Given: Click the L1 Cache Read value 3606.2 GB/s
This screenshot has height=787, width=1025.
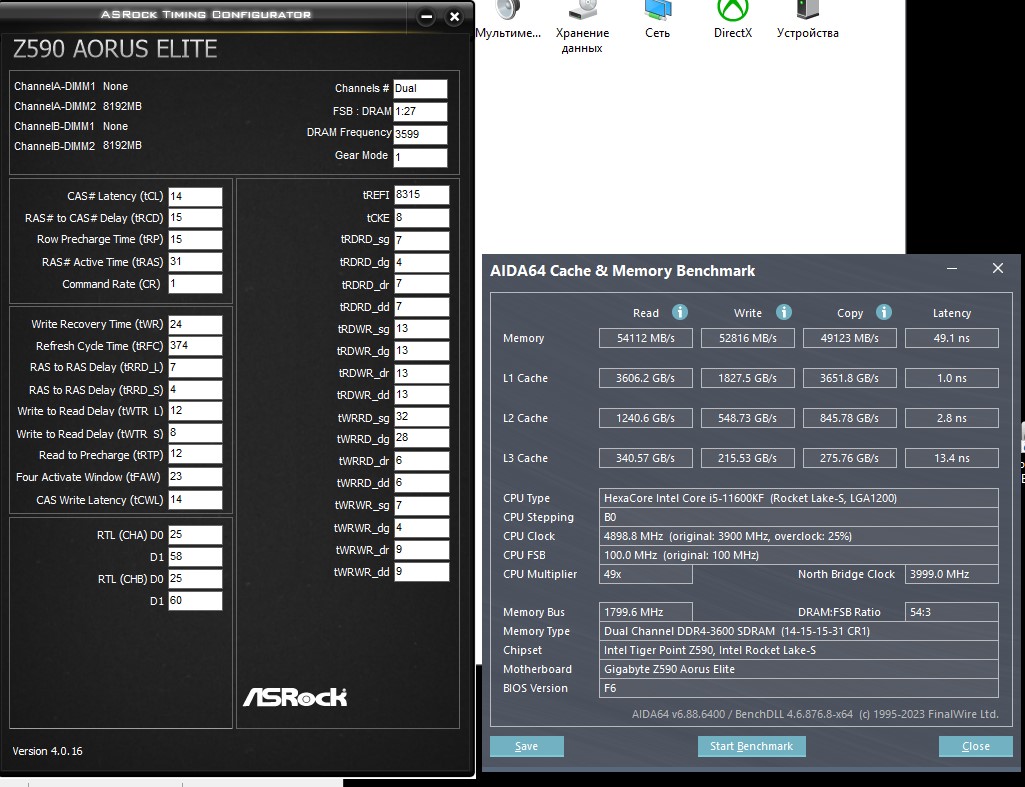Looking at the screenshot, I should click(x=645, y=378).
